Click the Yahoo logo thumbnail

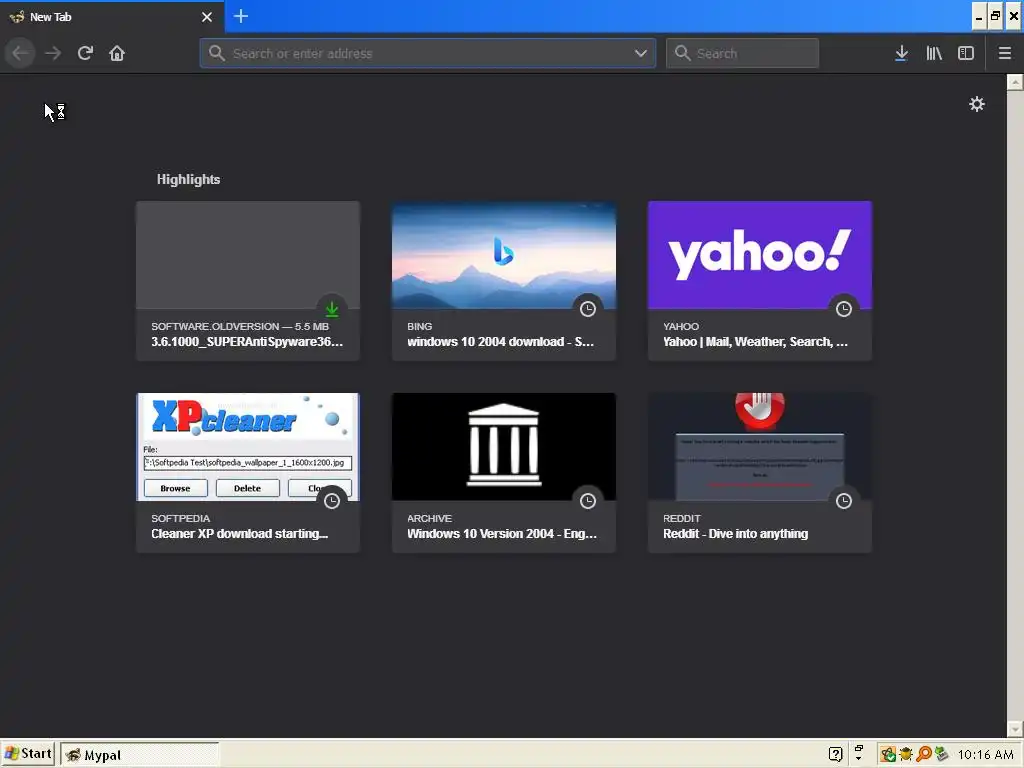760,255
